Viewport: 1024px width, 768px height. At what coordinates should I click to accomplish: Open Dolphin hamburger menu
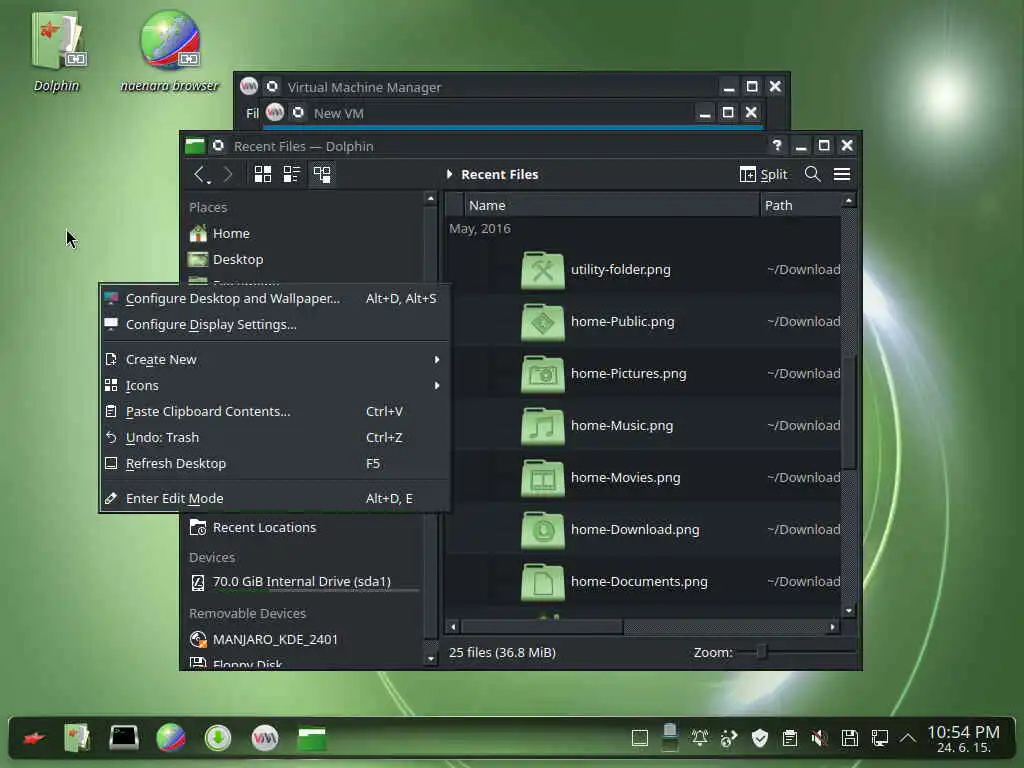[842, 174]
